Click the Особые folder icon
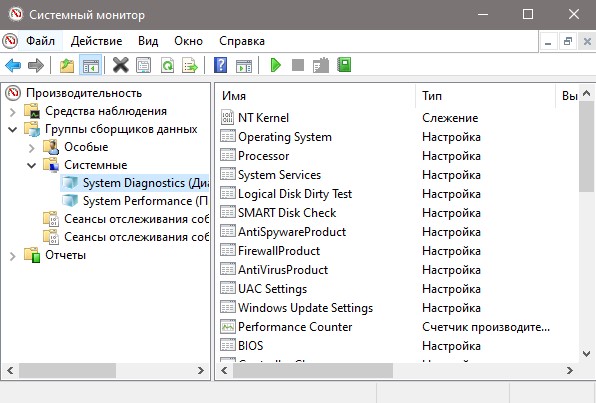The width and height of the screenshot is (596, 403). (51, 147)
